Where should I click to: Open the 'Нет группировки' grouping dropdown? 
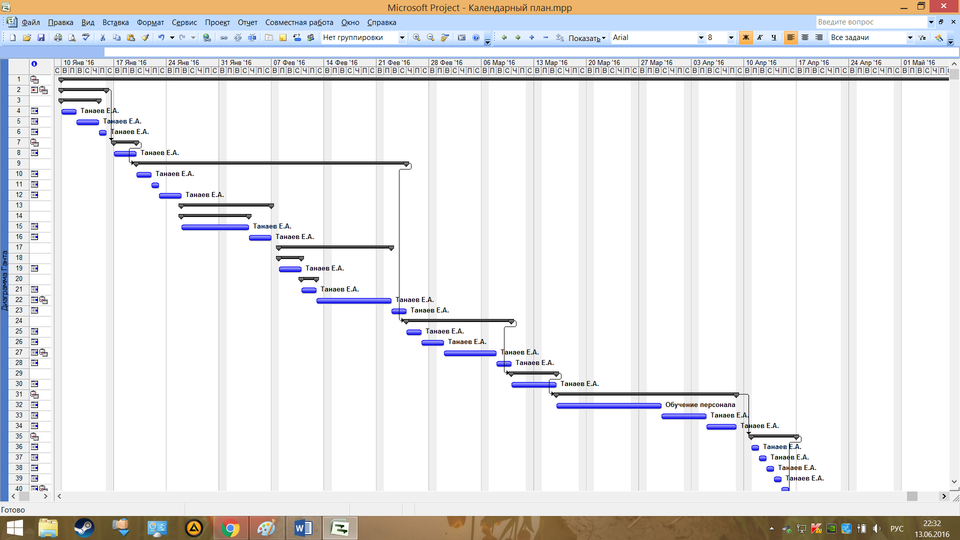click(402, 38)
